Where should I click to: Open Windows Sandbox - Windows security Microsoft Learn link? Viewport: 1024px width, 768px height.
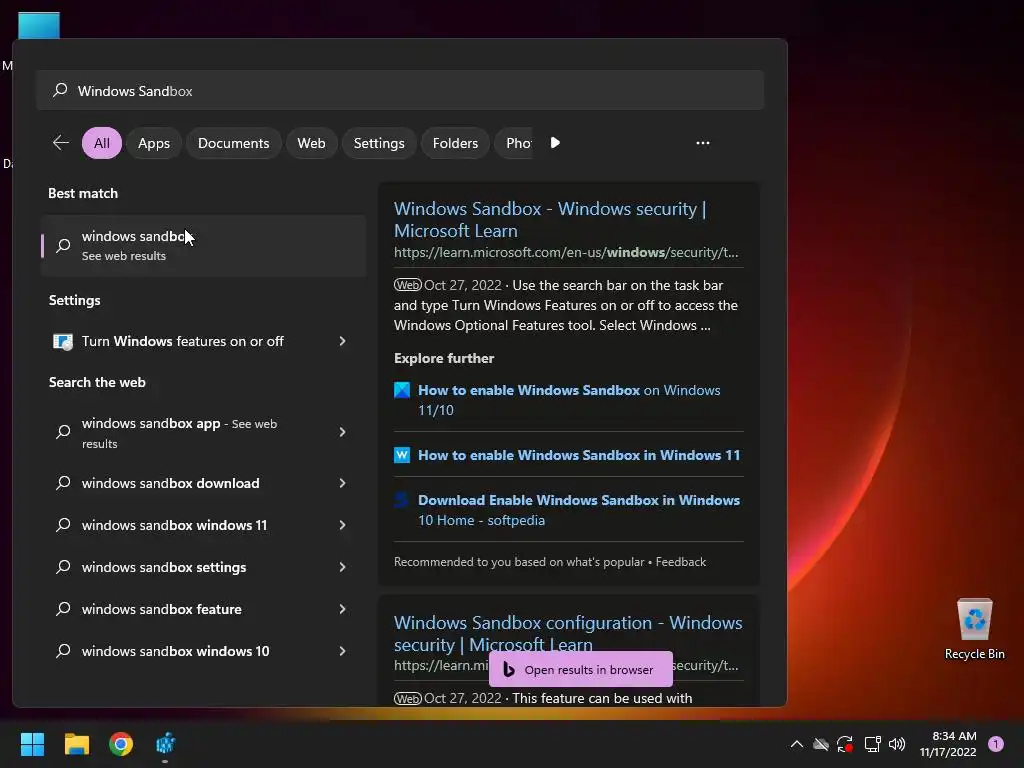pos(550,219)
